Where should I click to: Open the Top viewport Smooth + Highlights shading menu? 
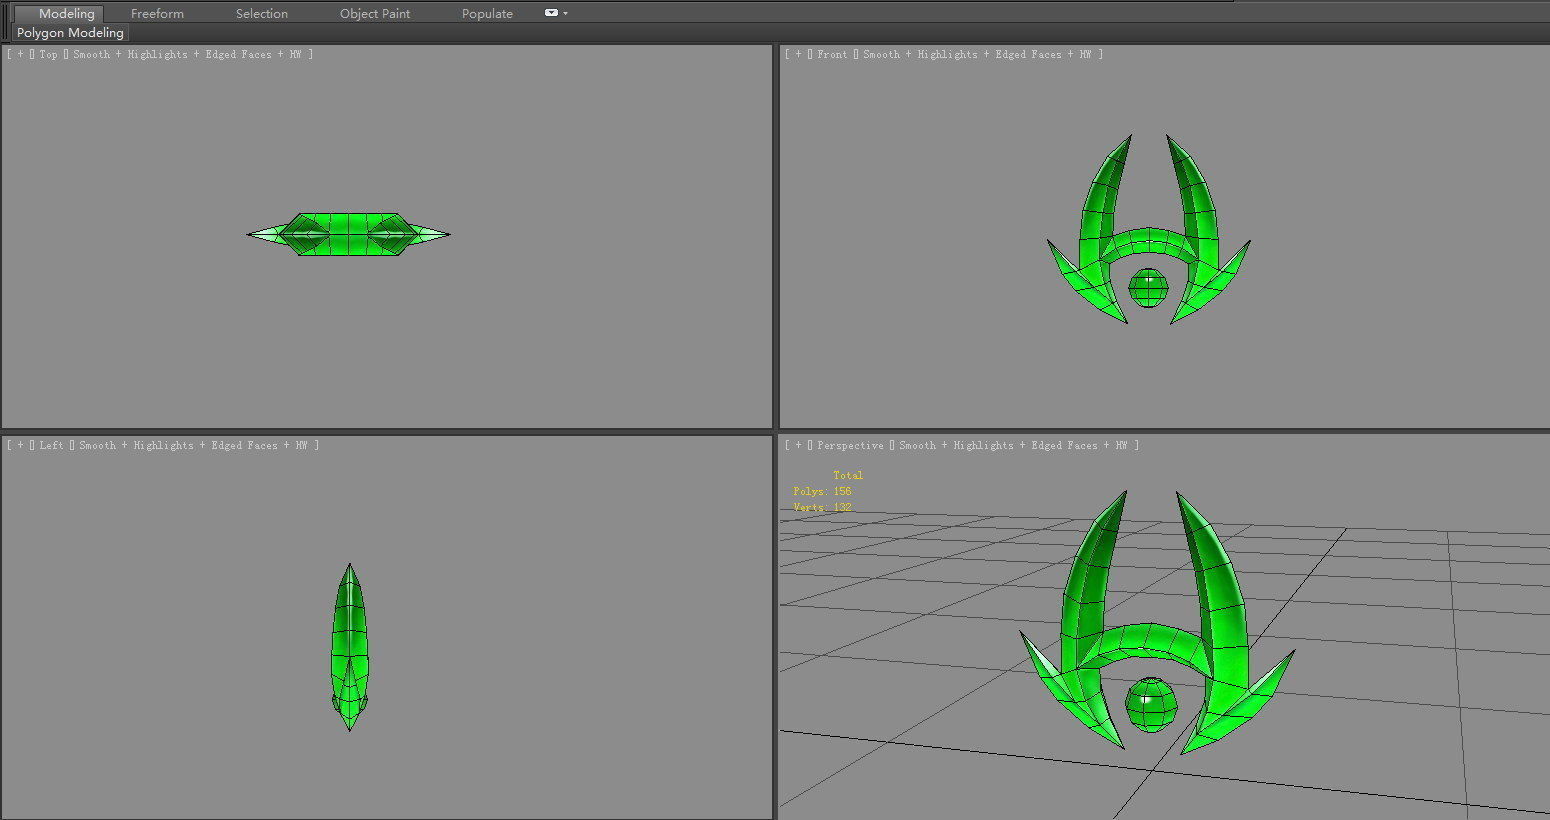[186, 55]
